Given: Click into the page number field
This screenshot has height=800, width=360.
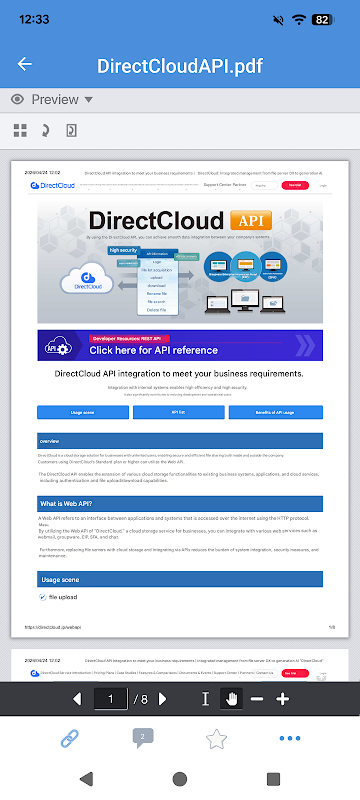Looking at the screenshot, I should (111, 698).
